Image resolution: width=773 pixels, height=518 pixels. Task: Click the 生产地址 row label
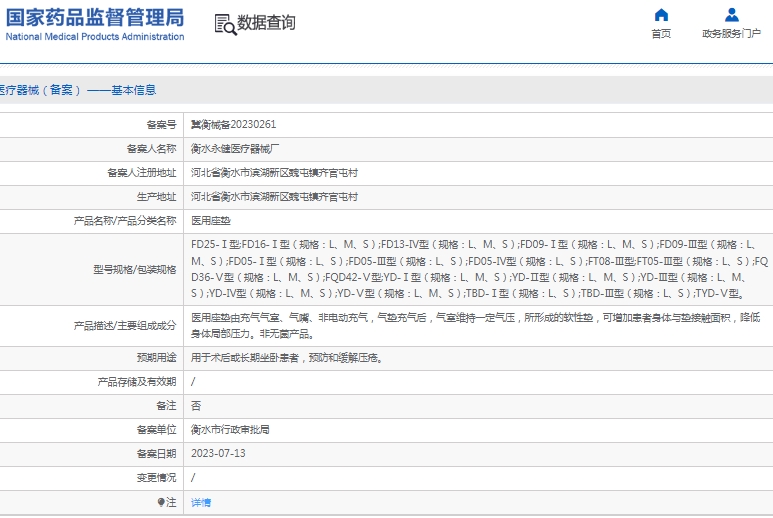(156, 197)
